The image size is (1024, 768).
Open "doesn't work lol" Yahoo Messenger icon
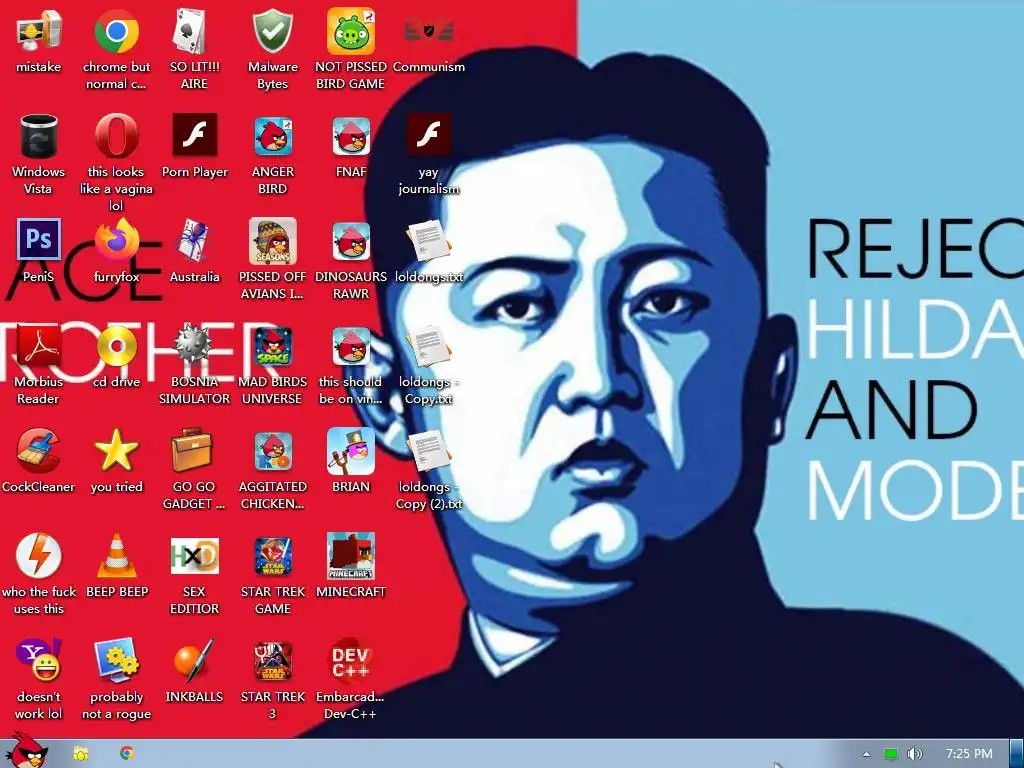click(x=39, y=660)
